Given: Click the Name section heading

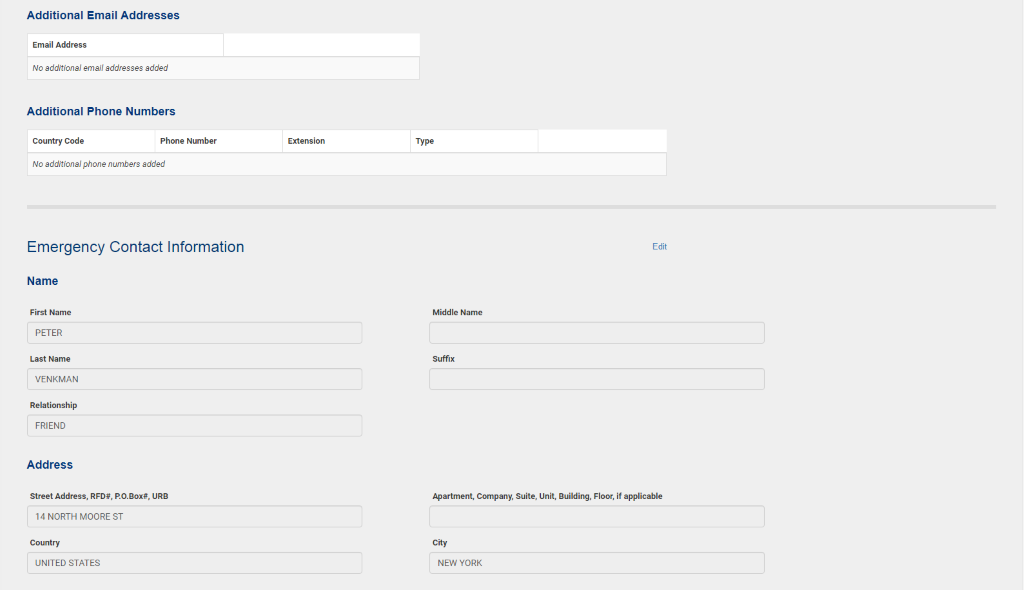Looking at the screenshot, I should (42, 281).
